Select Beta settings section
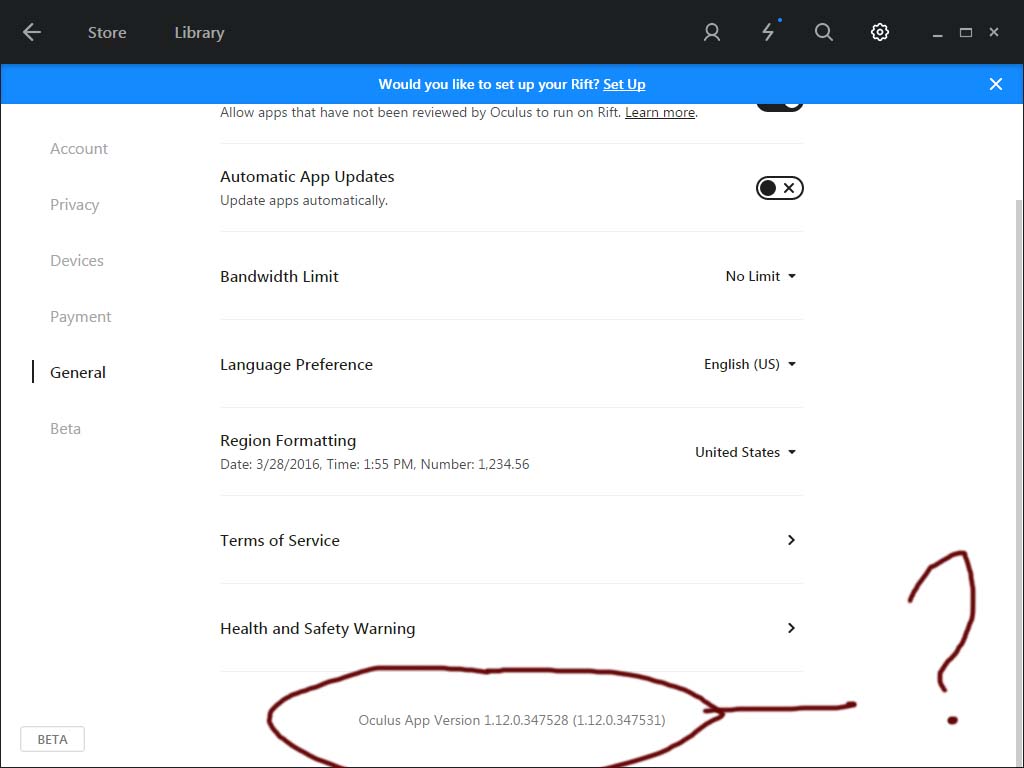The height and width of the screenshot is (768, 1024). (65, 428)
